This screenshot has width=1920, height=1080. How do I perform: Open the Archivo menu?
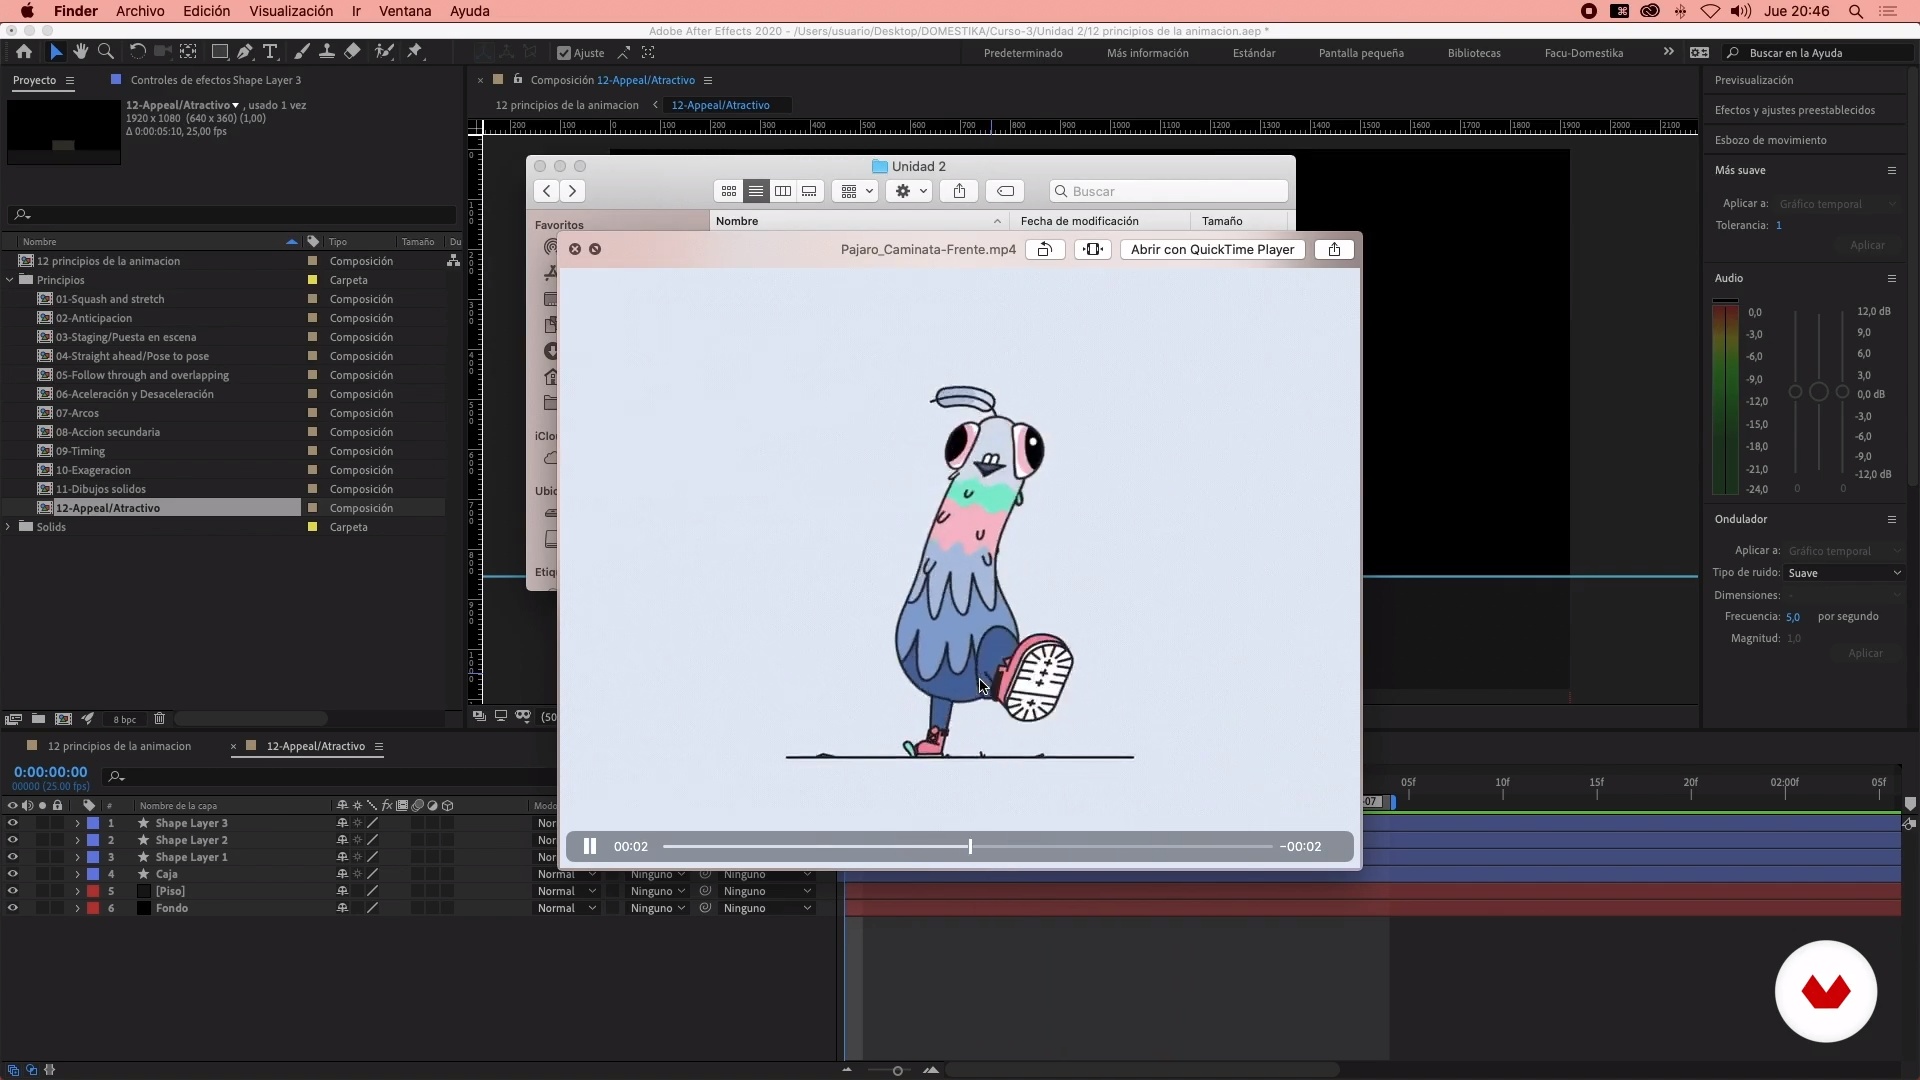[x=140, y=11]
